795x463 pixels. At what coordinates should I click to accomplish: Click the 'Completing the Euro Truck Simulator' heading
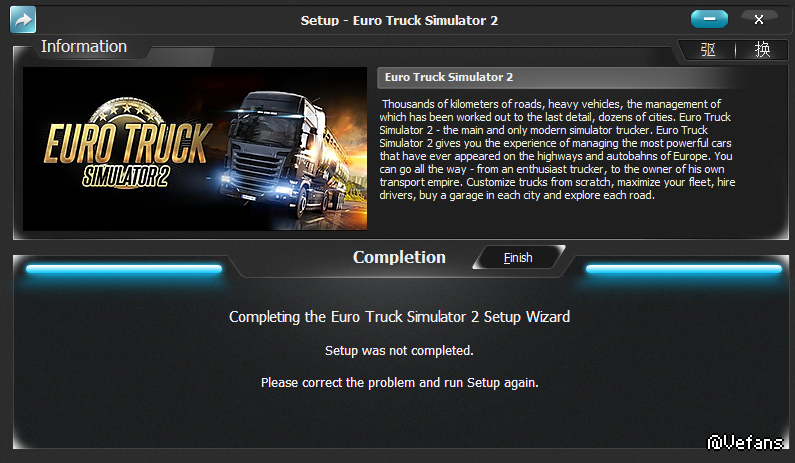(x=400, y=317)
